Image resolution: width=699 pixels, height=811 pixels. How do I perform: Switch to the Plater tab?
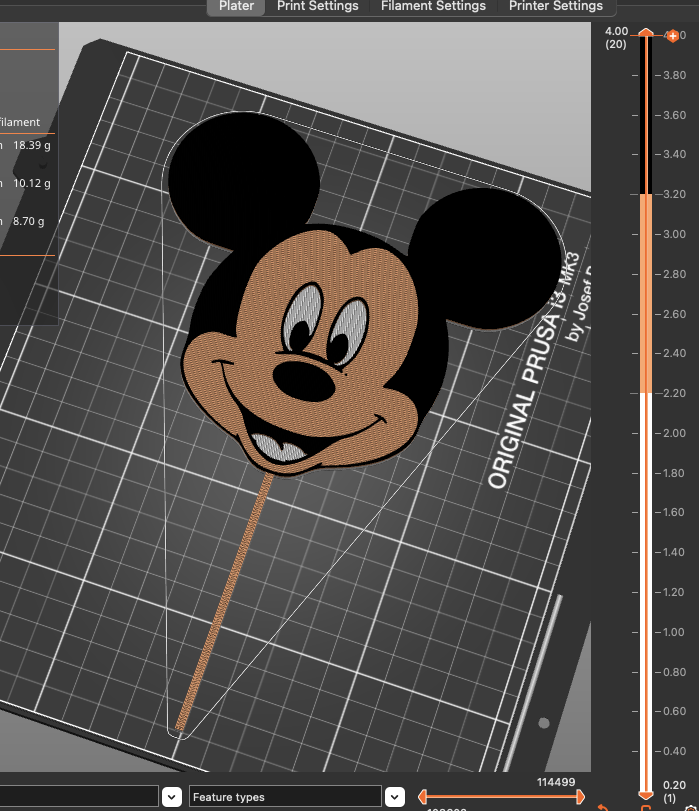tap(236, 6)
